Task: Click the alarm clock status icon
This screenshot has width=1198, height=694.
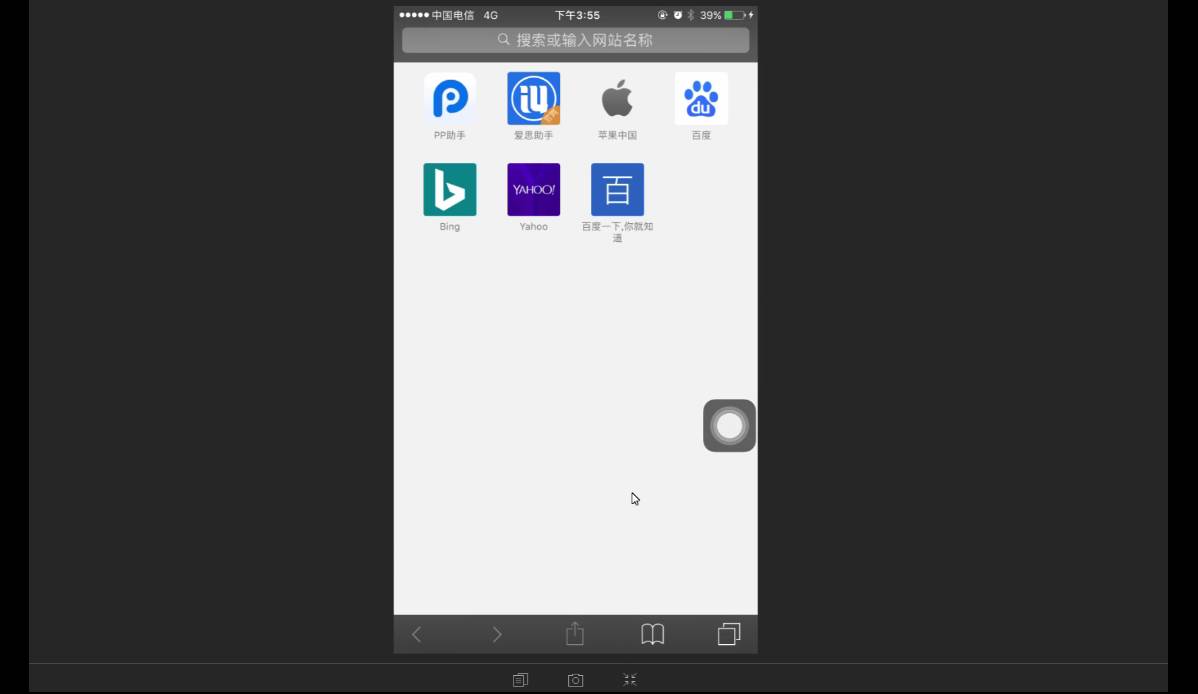Action: click(x=678, y=15)
